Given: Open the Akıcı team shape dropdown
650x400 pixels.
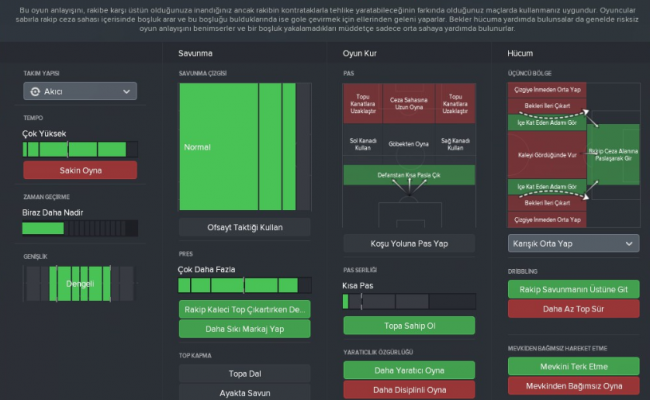Looking at the screenshot, I should 80,91.
